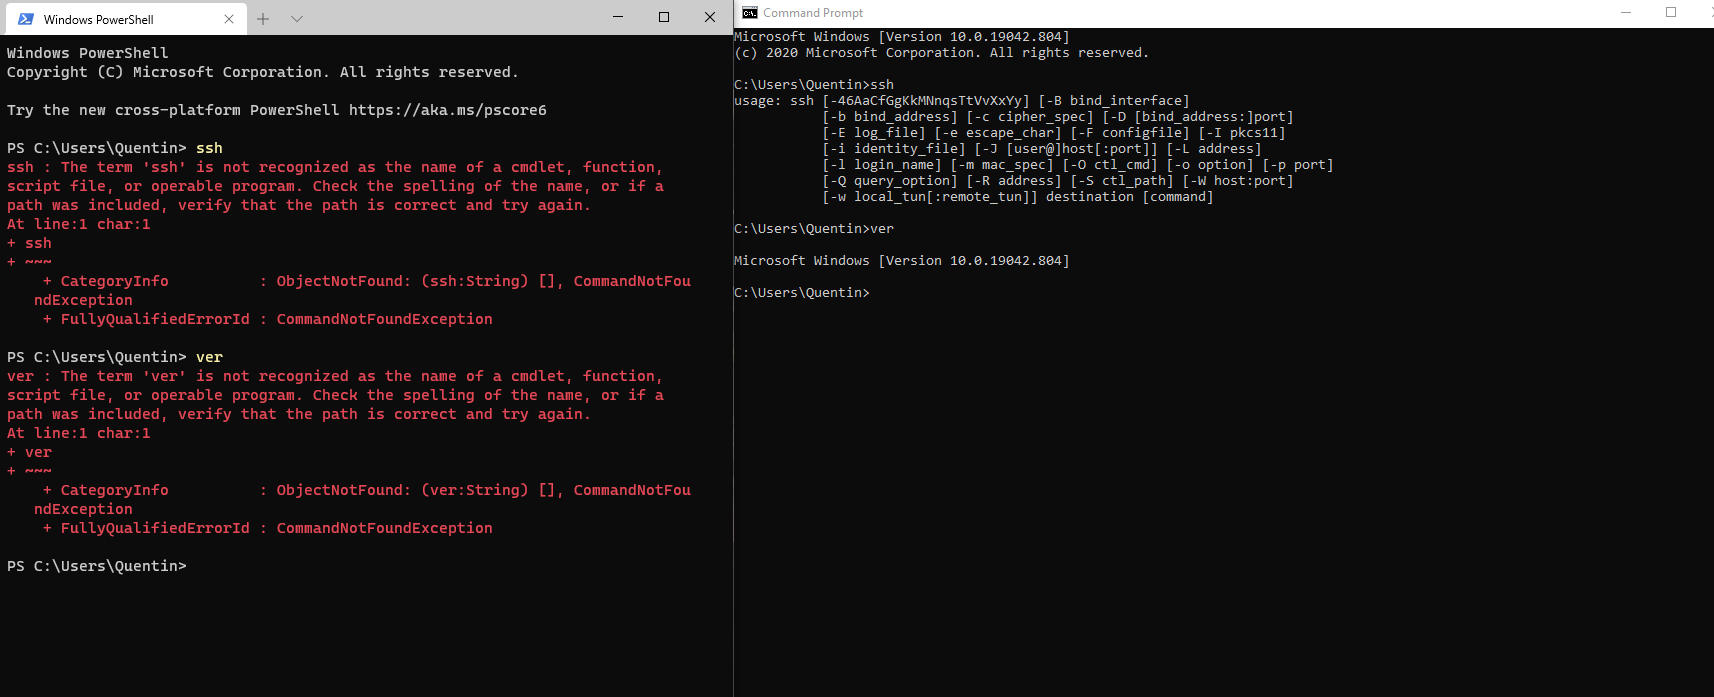1714x697 pixels.
Task: Click 'destination [command]' usage text
Action: click(1130, 197)
